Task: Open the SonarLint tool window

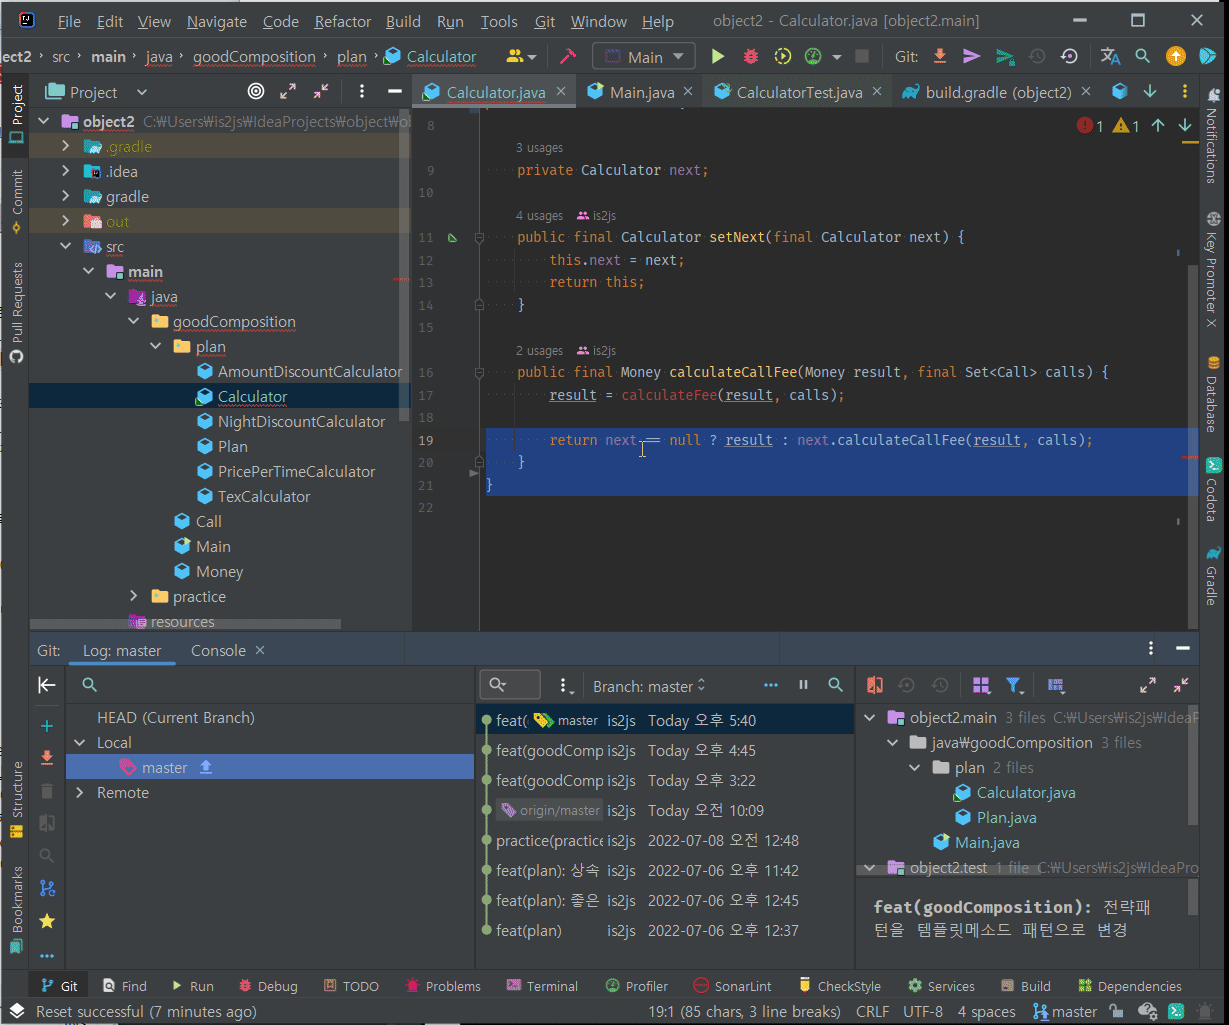Action: [733, 986]
